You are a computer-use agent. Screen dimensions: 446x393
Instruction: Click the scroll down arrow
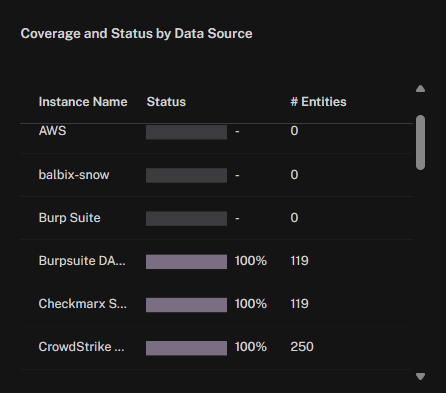click(420, 377)
